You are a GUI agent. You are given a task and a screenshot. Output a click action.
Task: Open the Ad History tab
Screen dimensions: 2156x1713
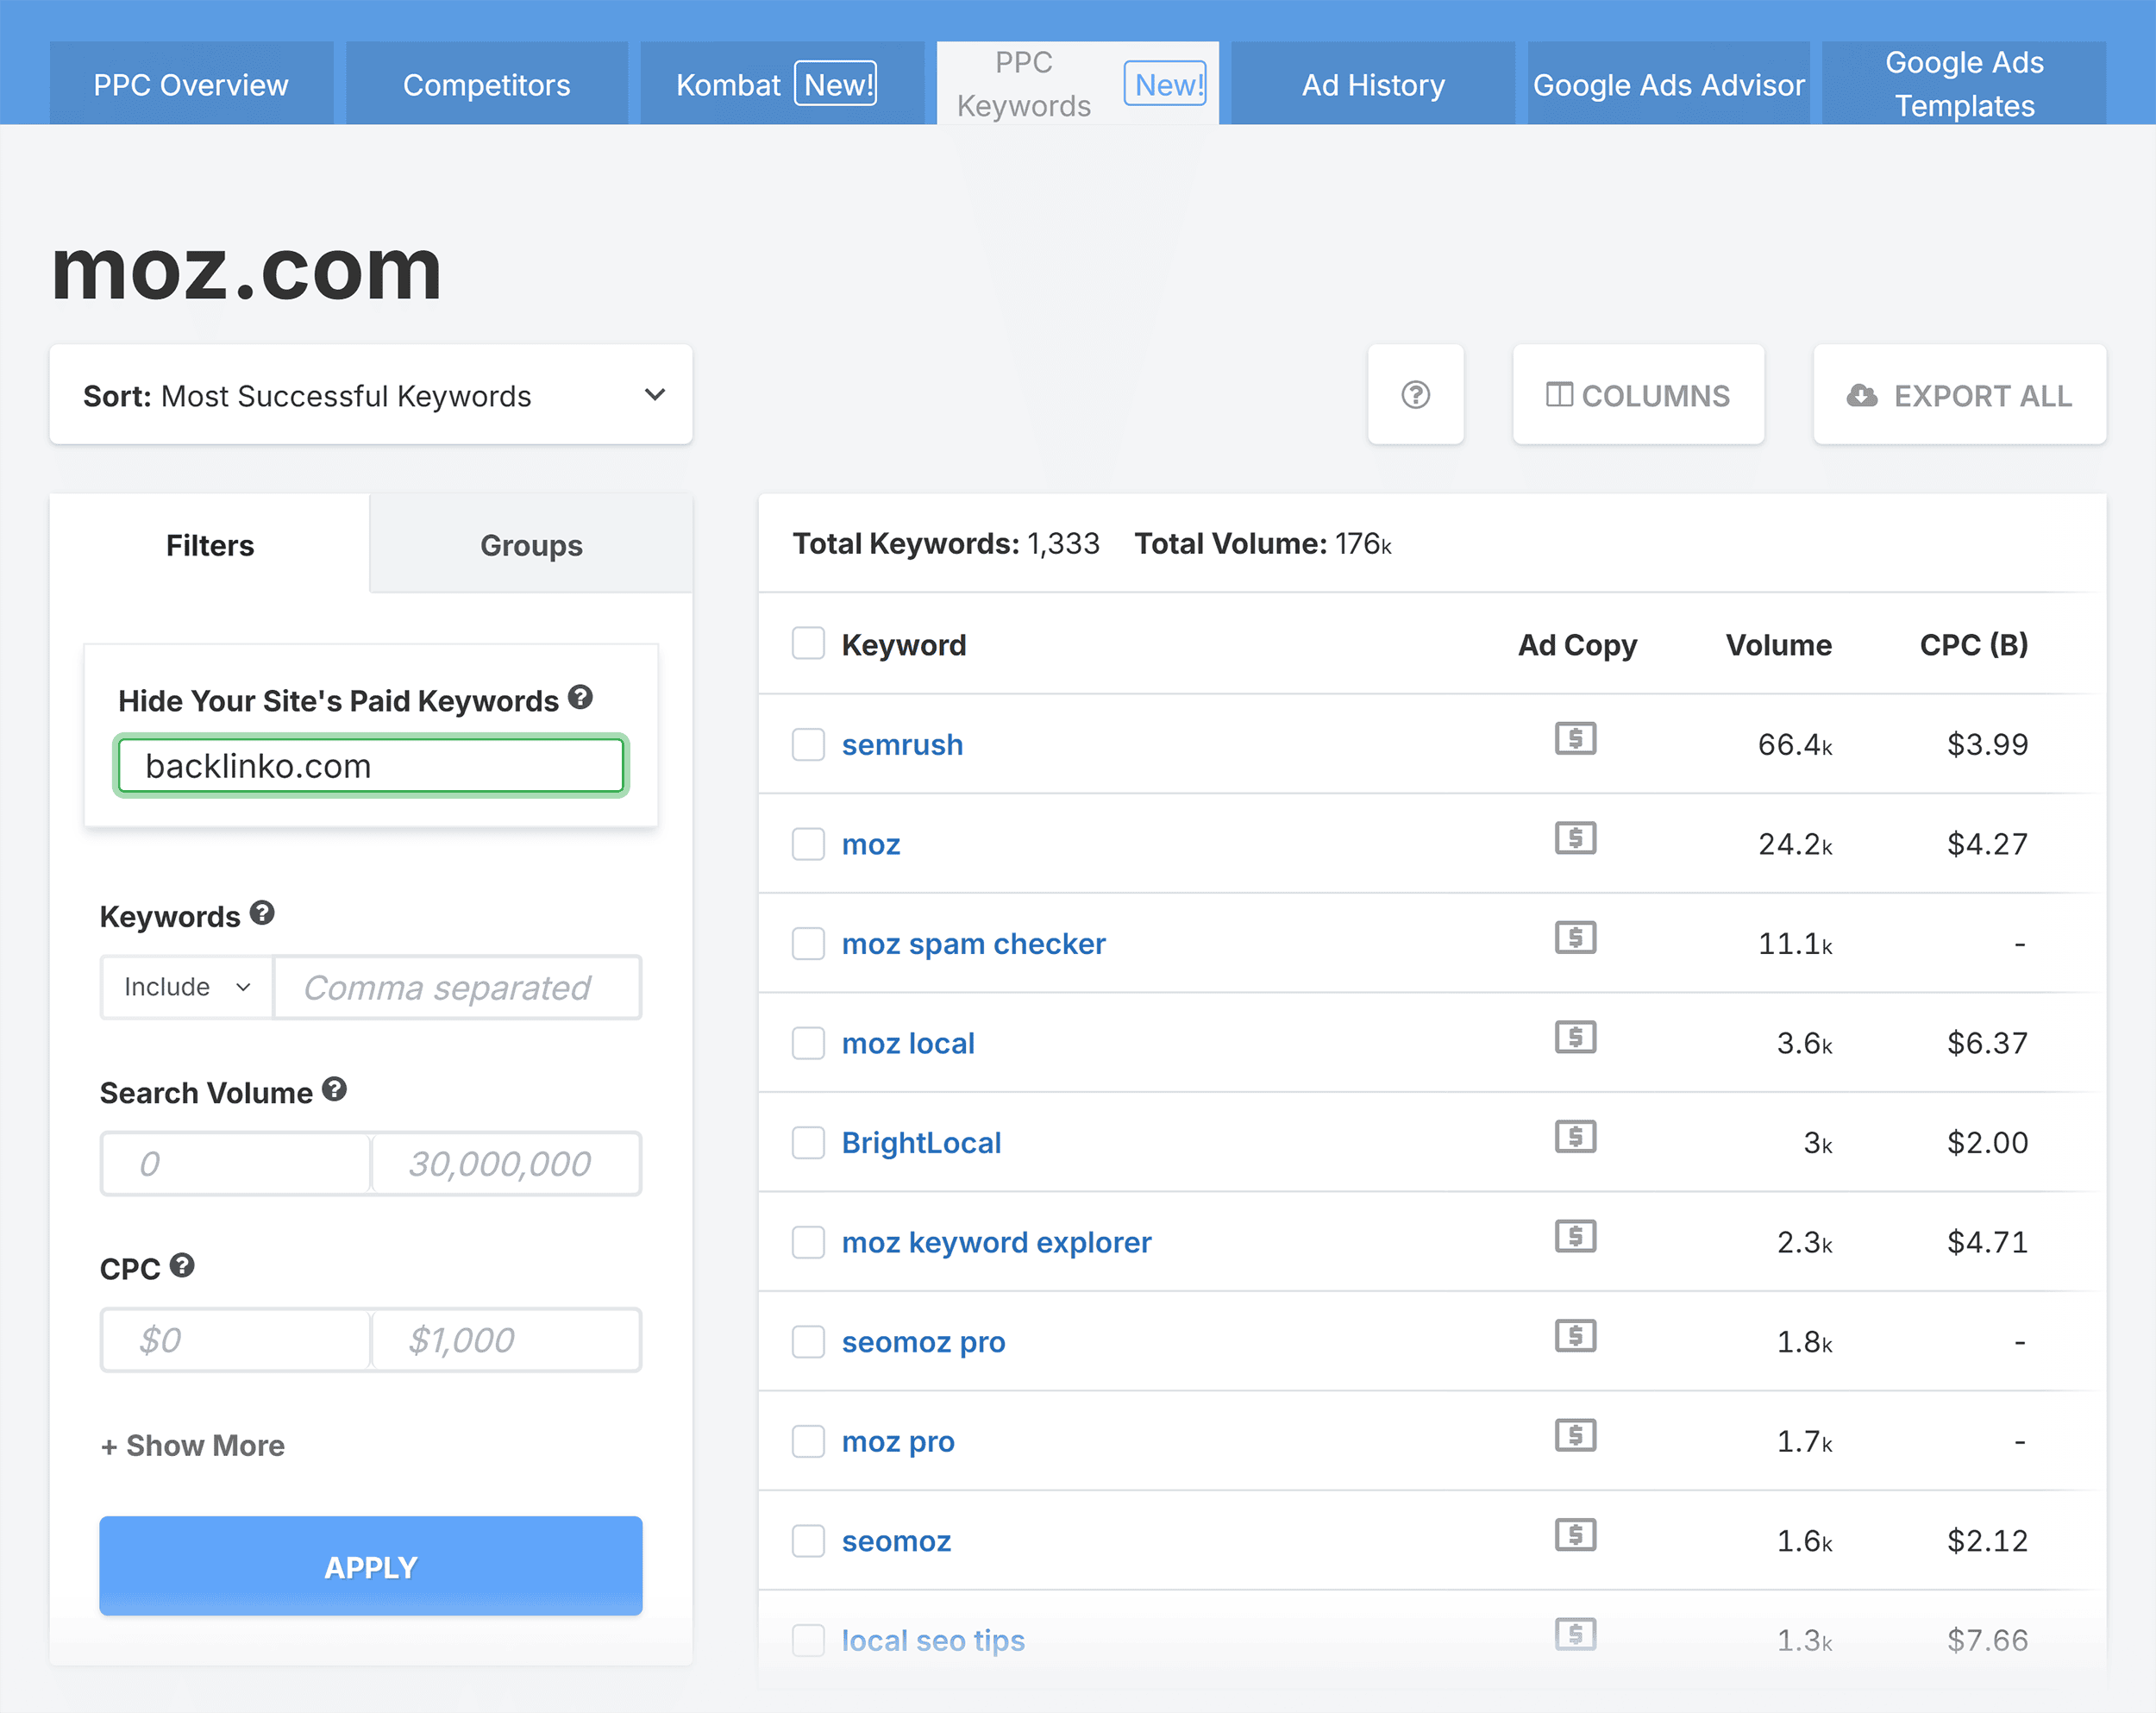tap(1372, 84)
